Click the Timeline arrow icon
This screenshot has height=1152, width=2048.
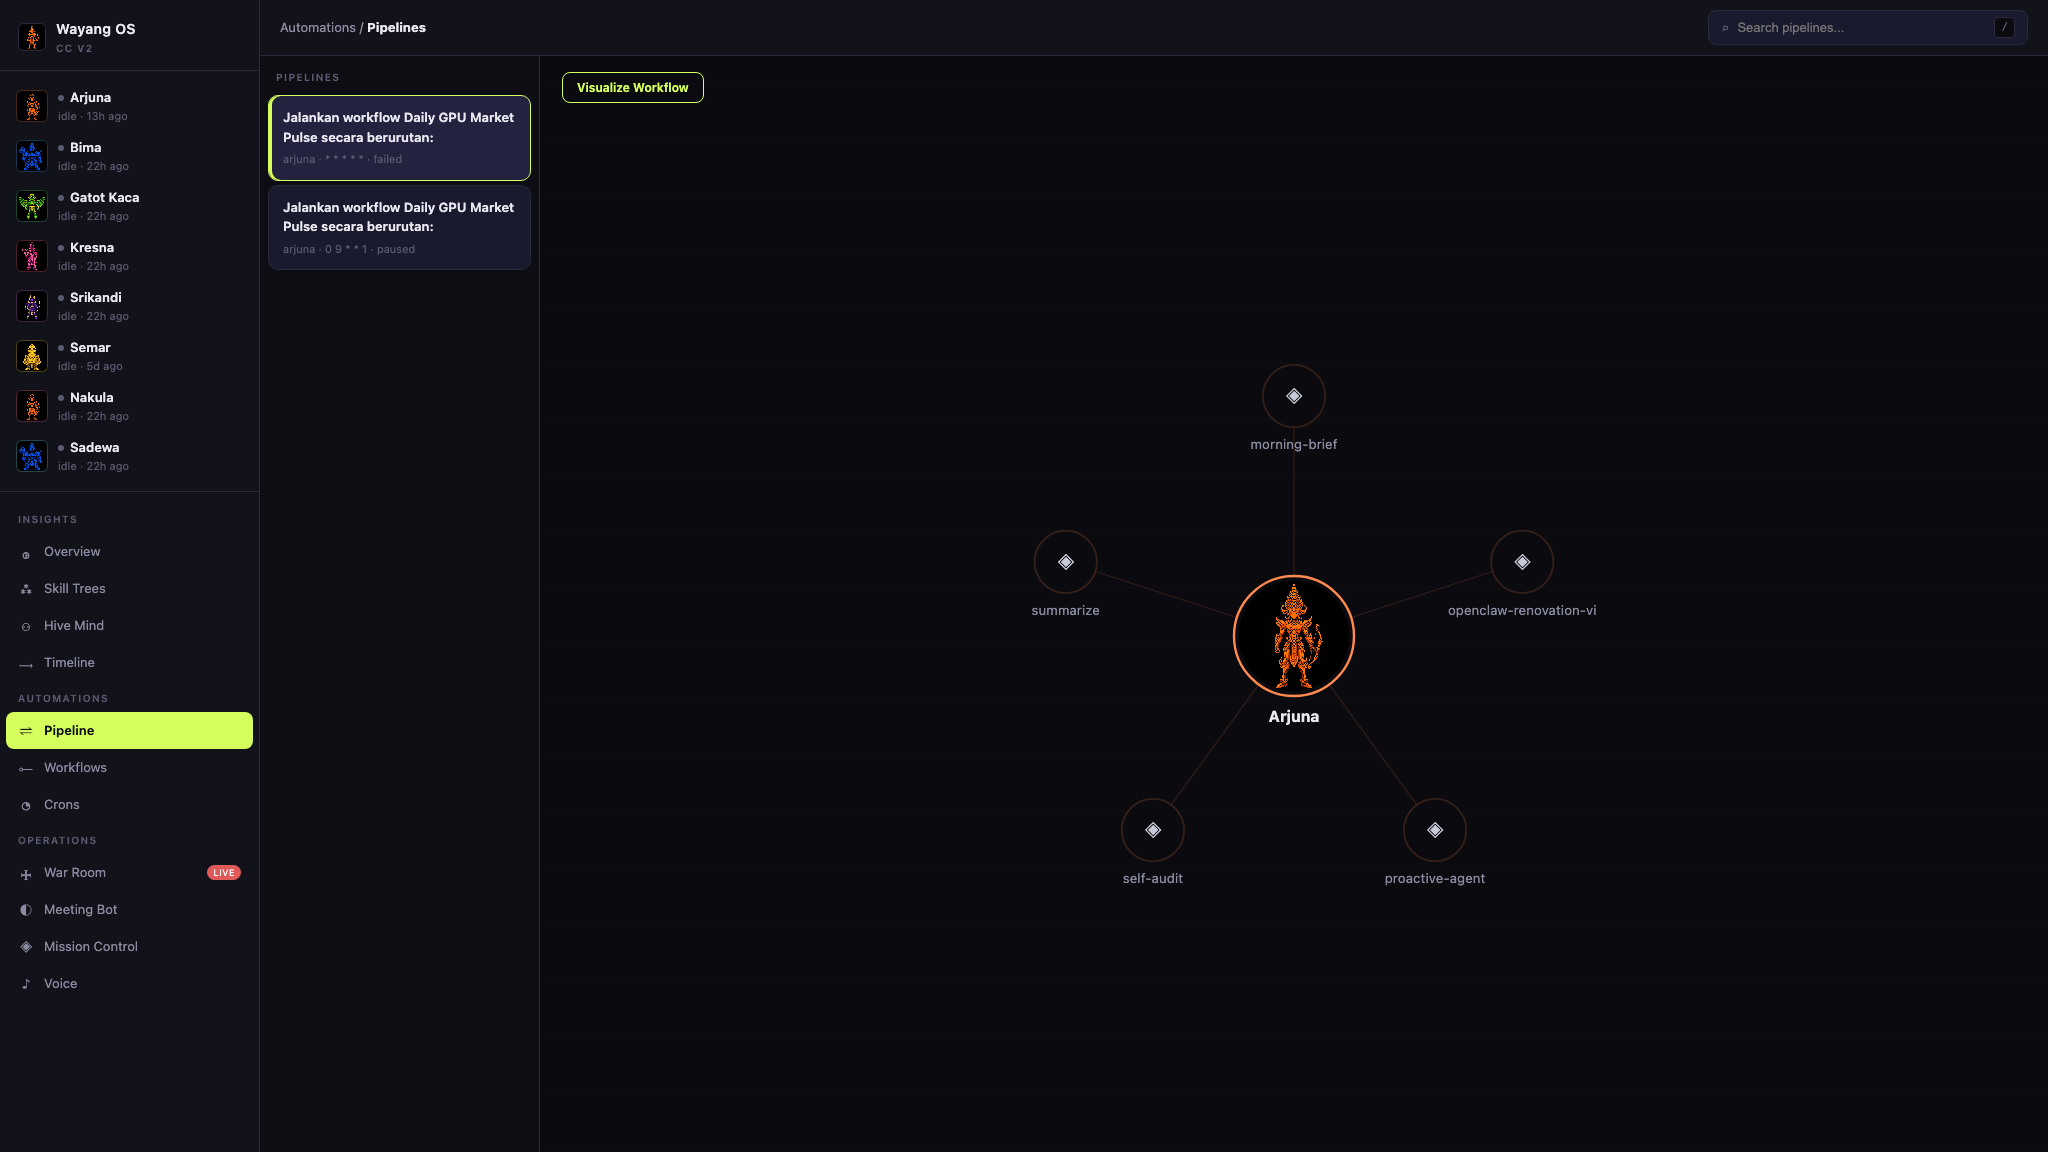click(26, 664)
